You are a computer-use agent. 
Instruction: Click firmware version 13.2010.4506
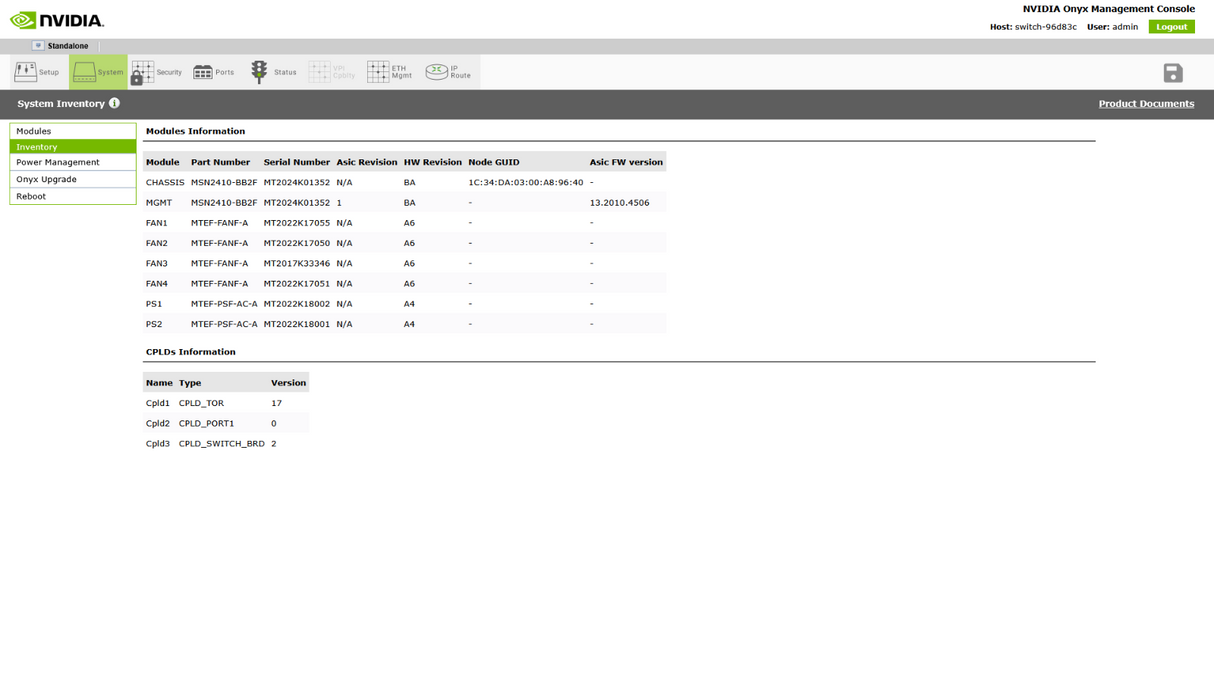[619, 203]
